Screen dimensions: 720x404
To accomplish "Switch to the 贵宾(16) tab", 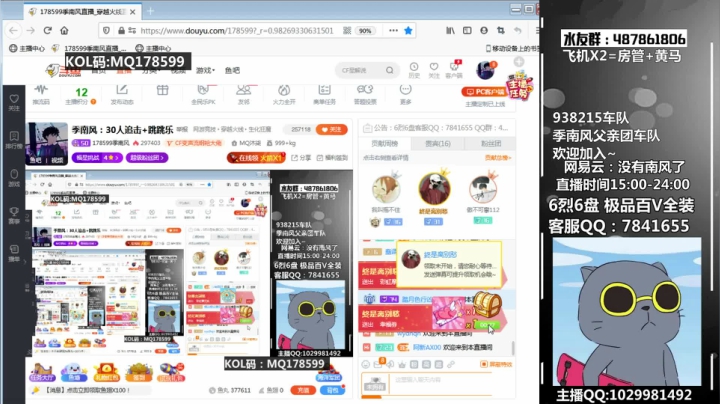I will pyautogui.click(x=438, y=144).
